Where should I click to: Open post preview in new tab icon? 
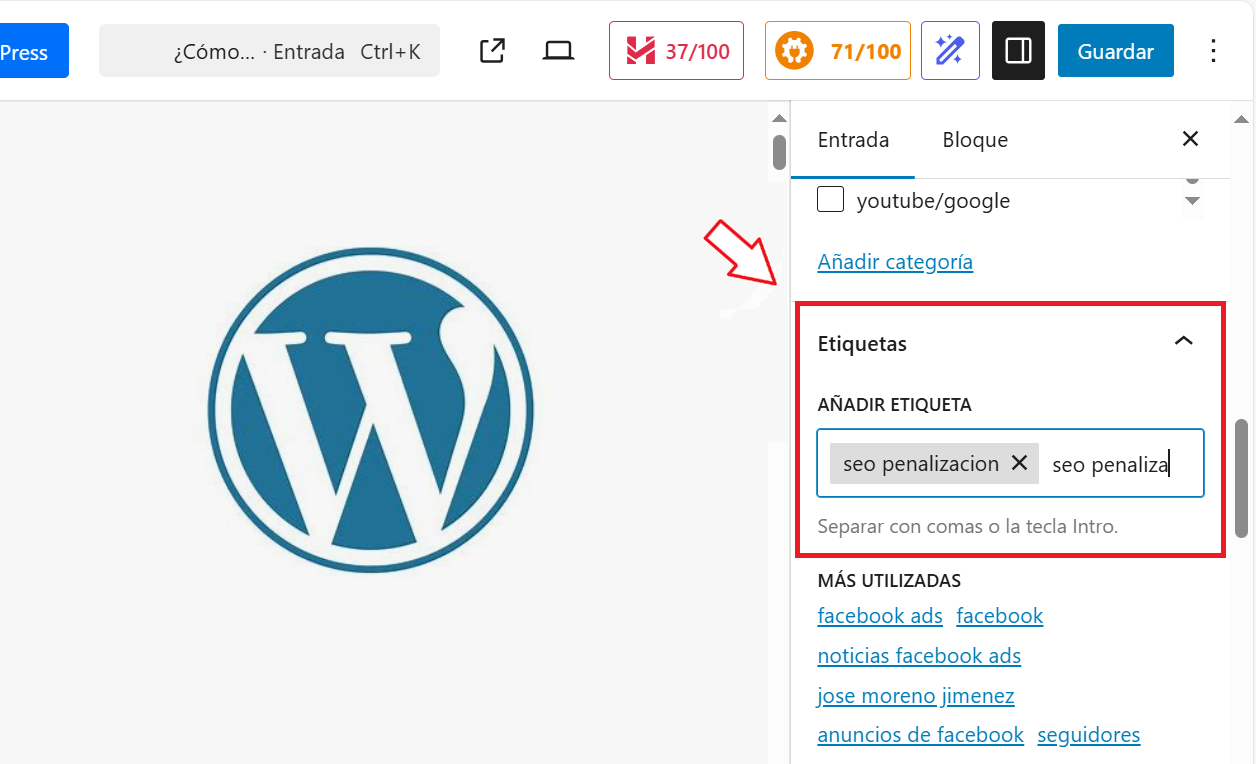tap(492, 51)
